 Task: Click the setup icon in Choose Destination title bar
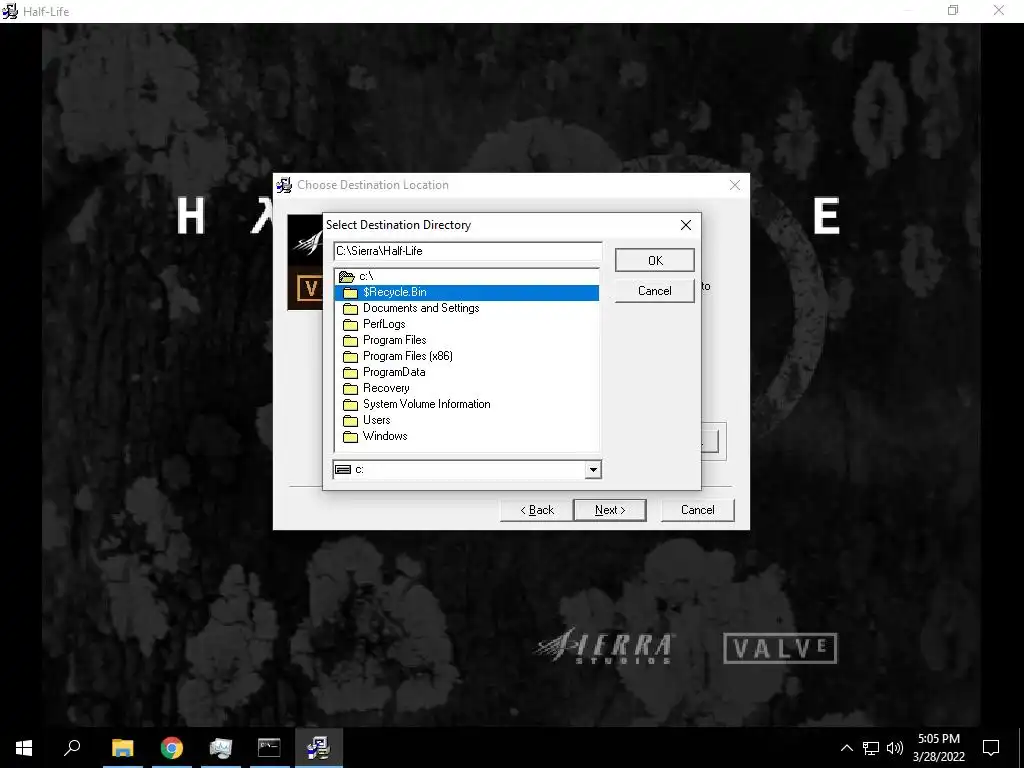pyautogui.click(x=284, y=185)
